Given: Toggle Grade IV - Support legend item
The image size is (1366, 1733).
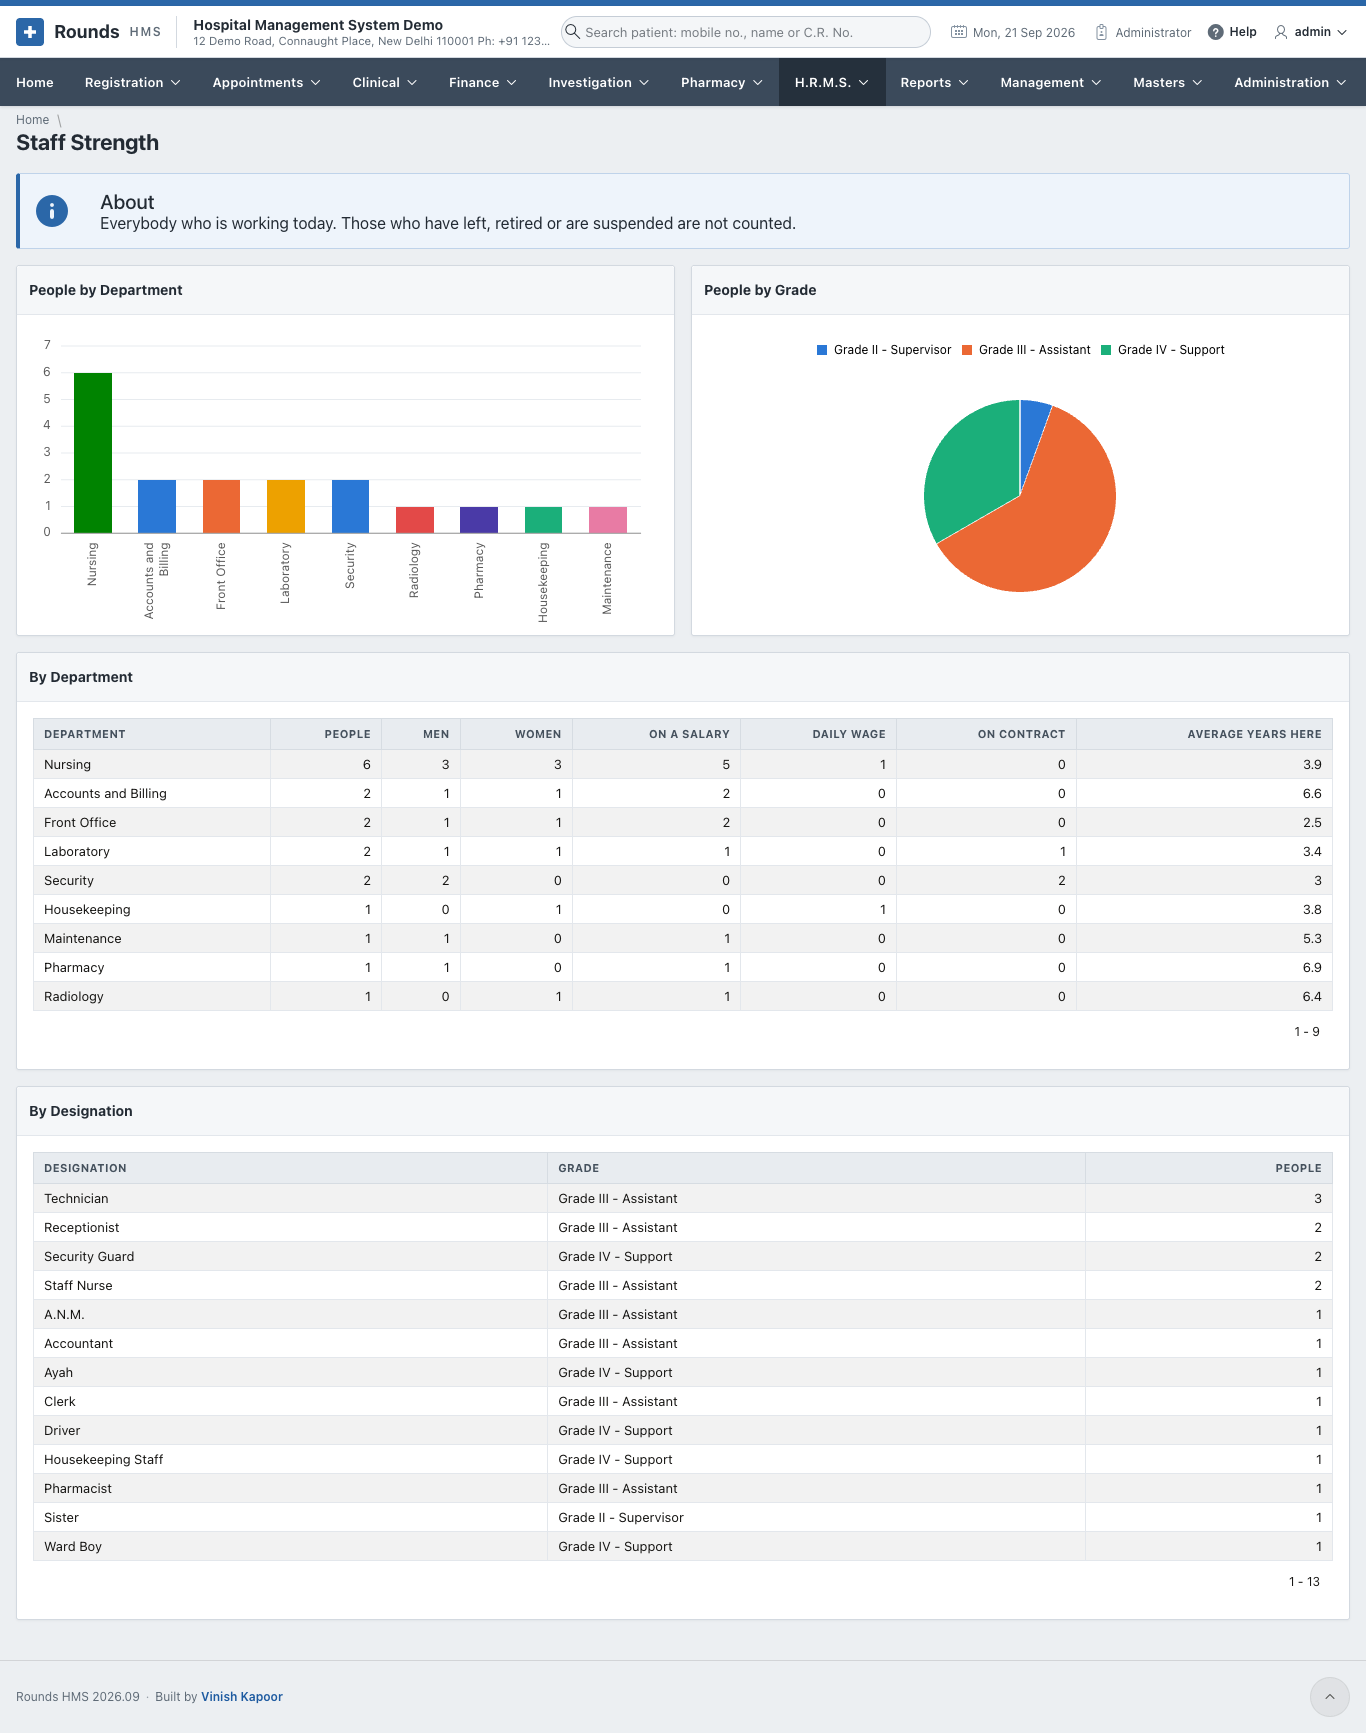Looking at the screenshot, I should (x=1163, y=350).
